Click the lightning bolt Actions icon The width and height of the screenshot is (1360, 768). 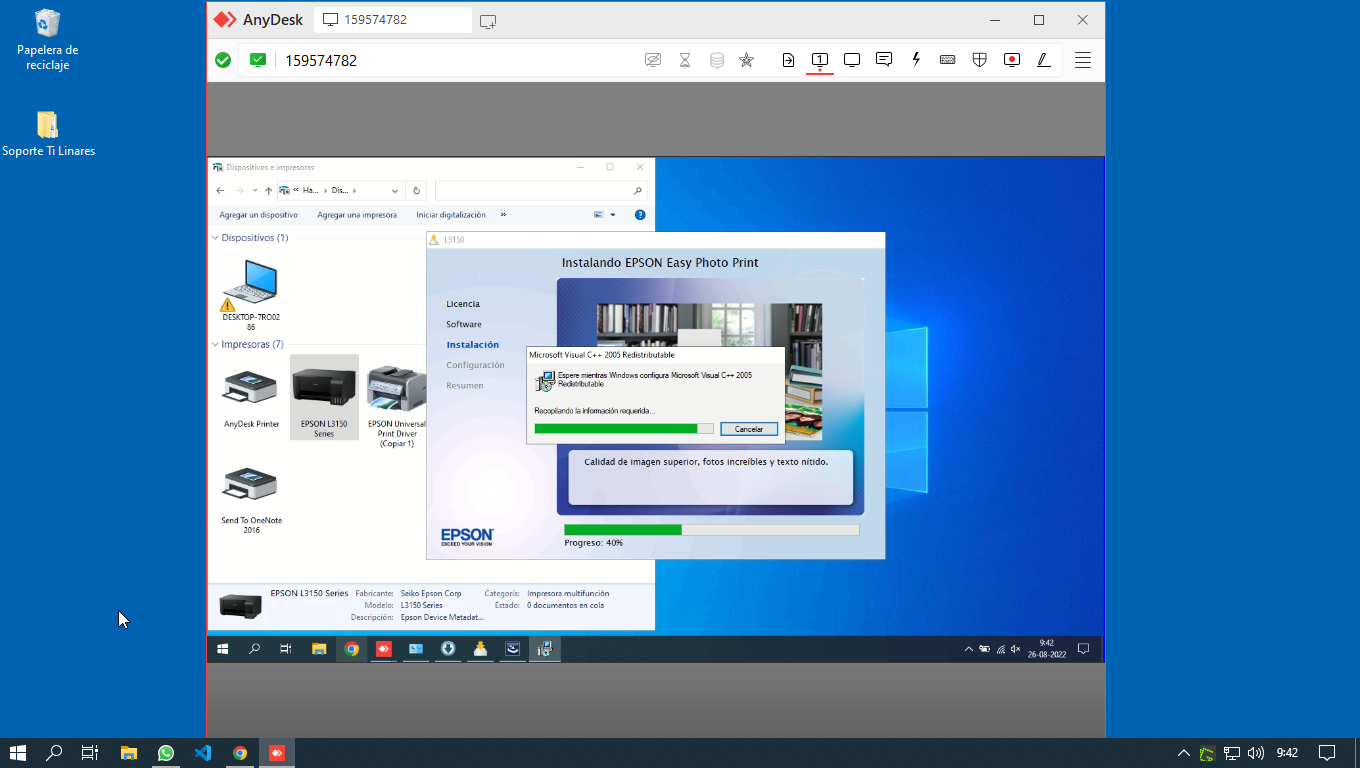click(916, 60)
